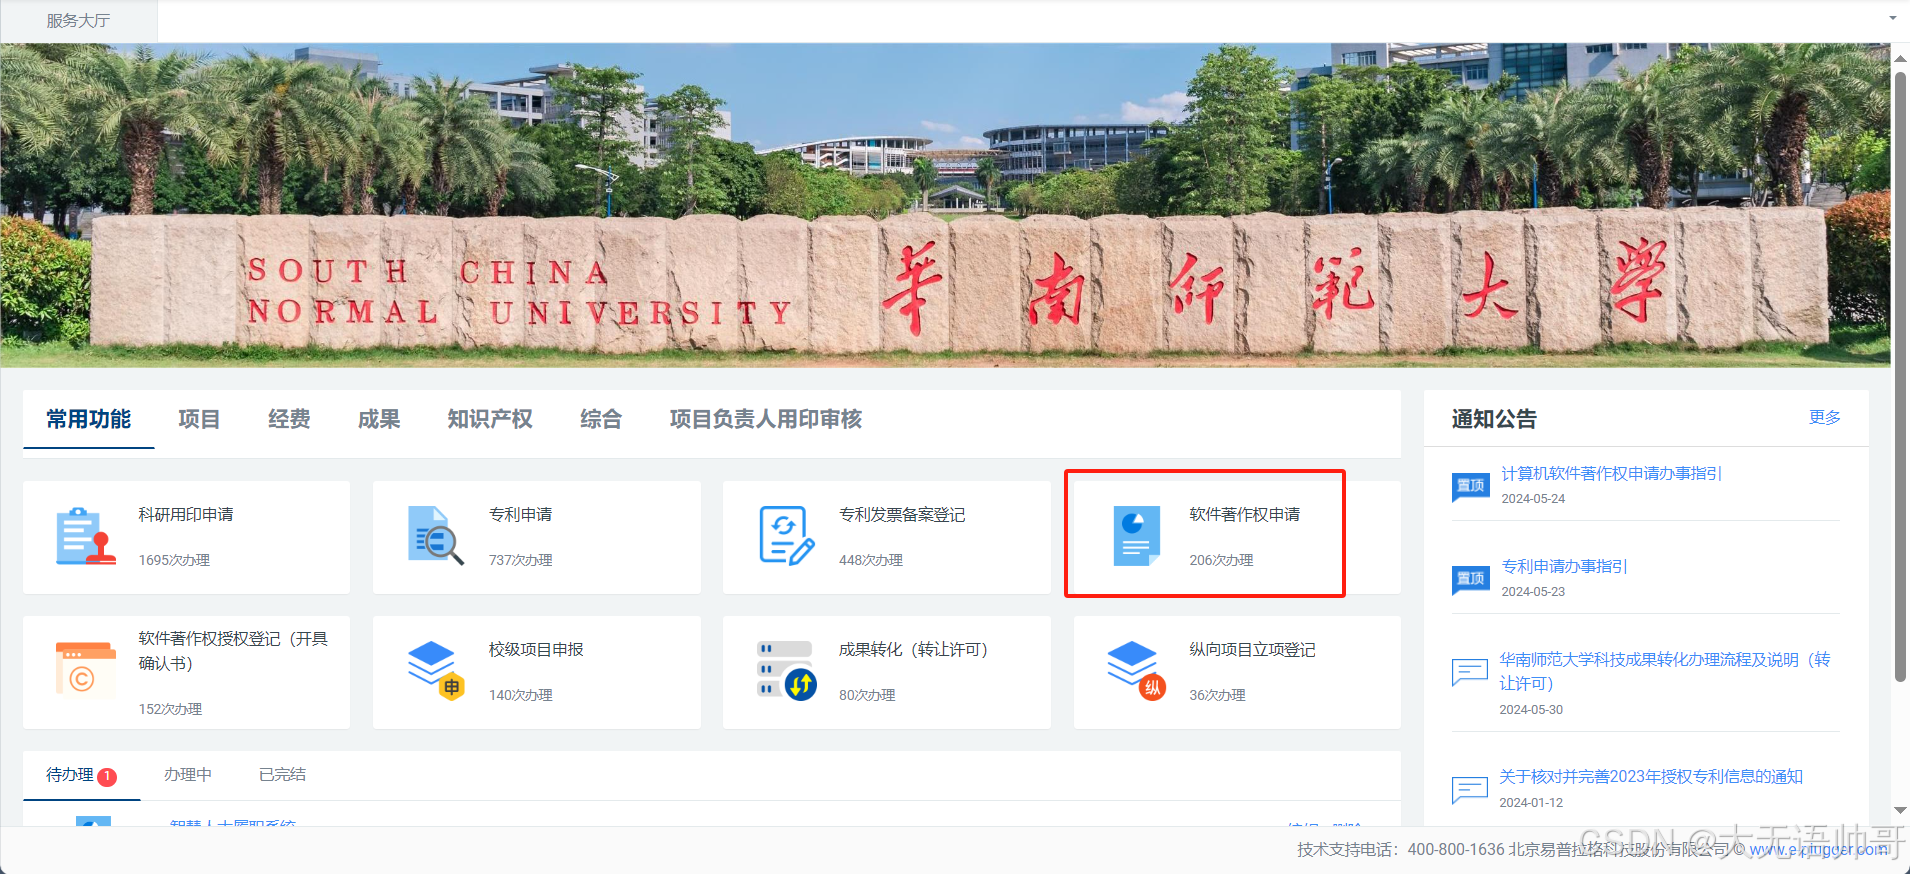Click the 通知公告 panel heading
The height and width of the screenshot is (874, 1910).
1494,419
